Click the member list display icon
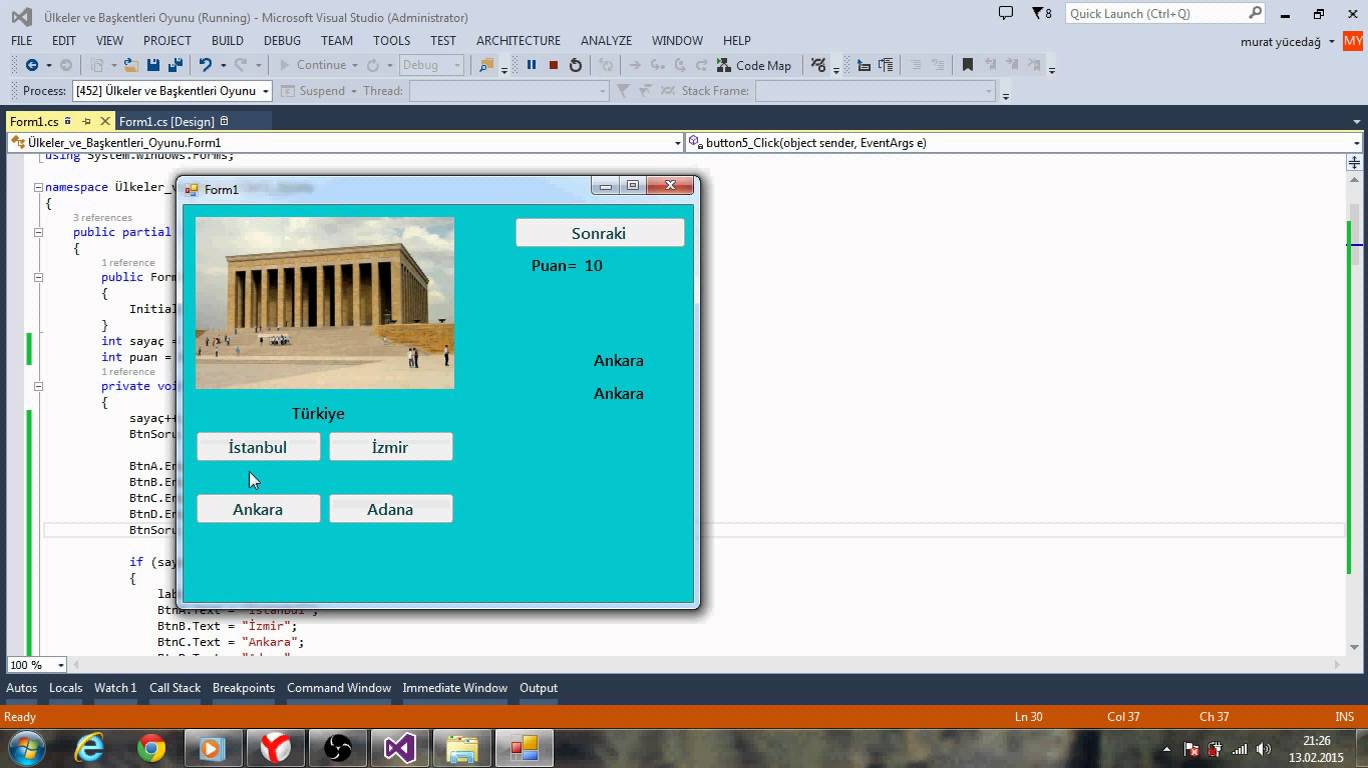Image resolution: width=1368 pixels, height=768 pixels. pos(864,65)
